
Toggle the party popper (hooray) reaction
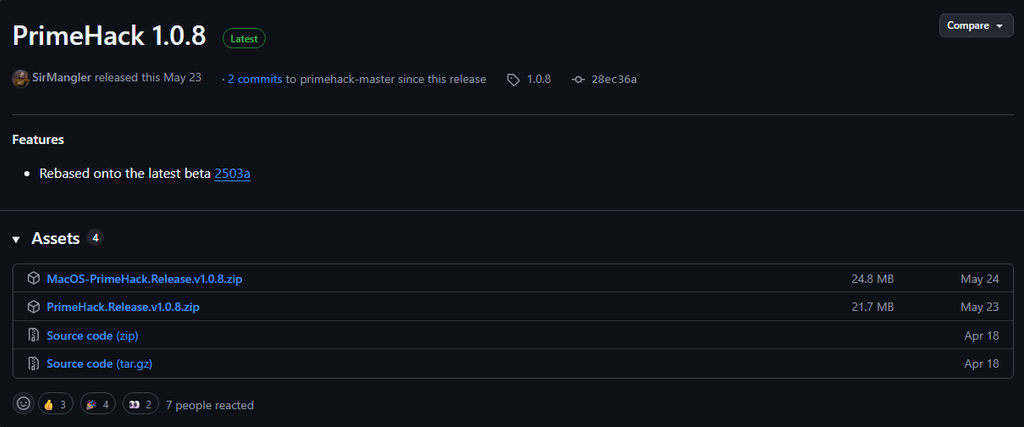coord(97,405)
